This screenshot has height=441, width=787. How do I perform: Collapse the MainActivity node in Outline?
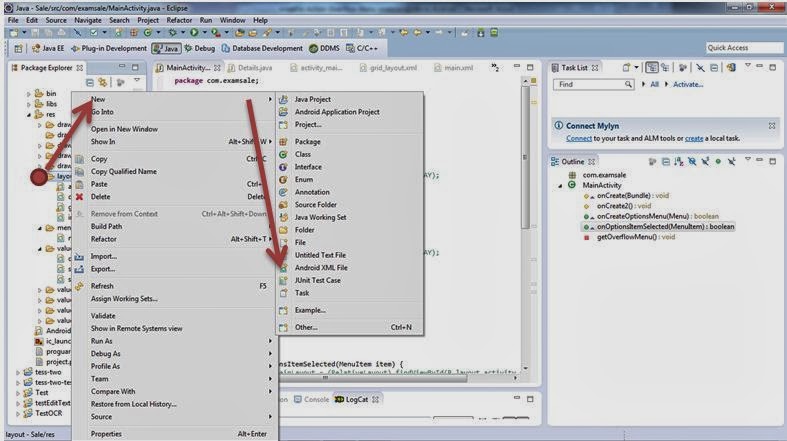[x=560, y=186]
